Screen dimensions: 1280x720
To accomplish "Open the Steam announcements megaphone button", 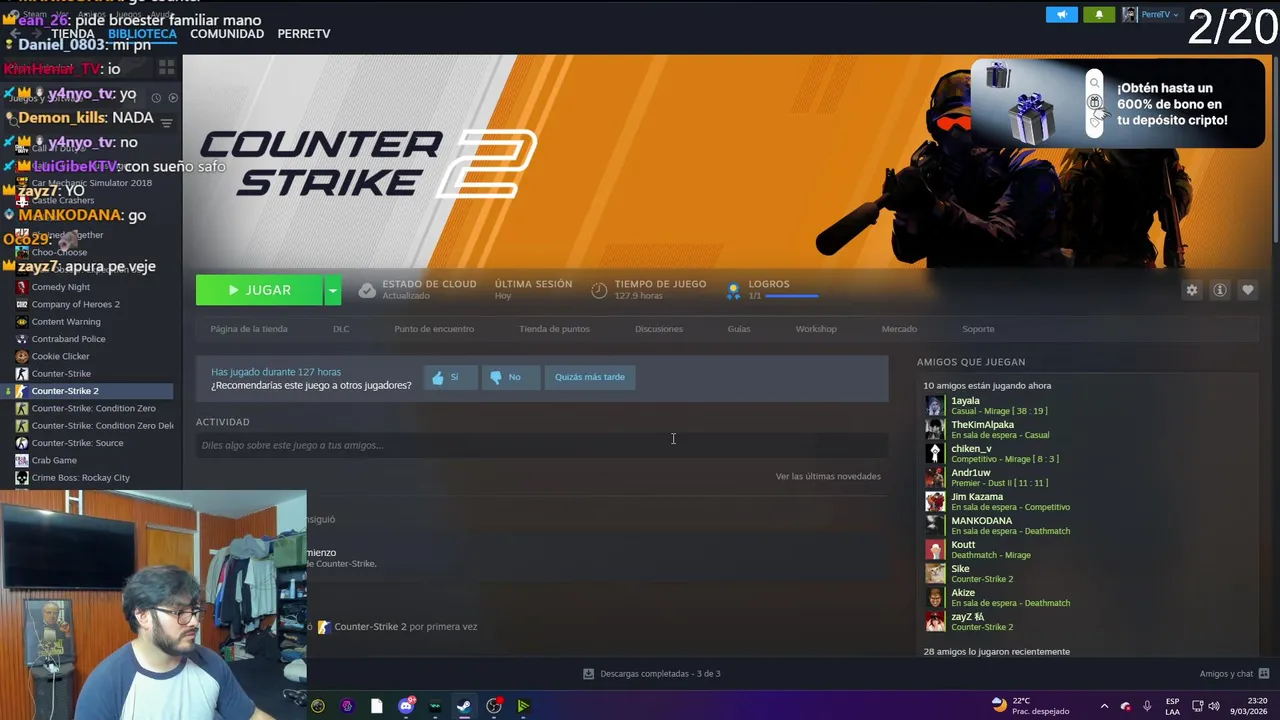I will click(x=1062, y=15).
